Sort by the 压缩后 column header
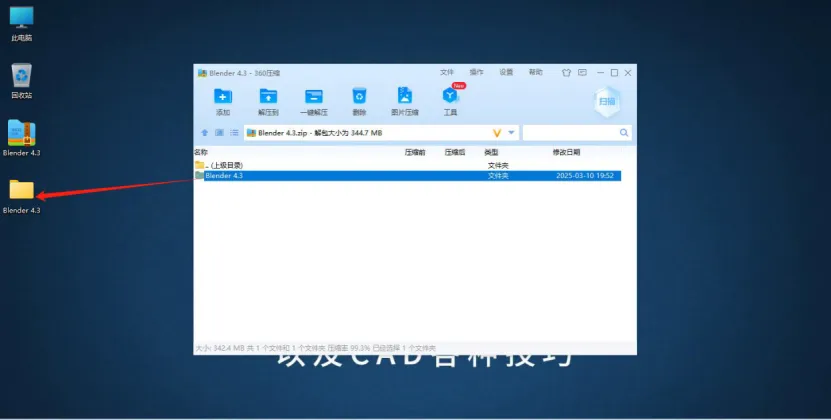The height and width of the screenshot is (420, 831). [455, 152]
